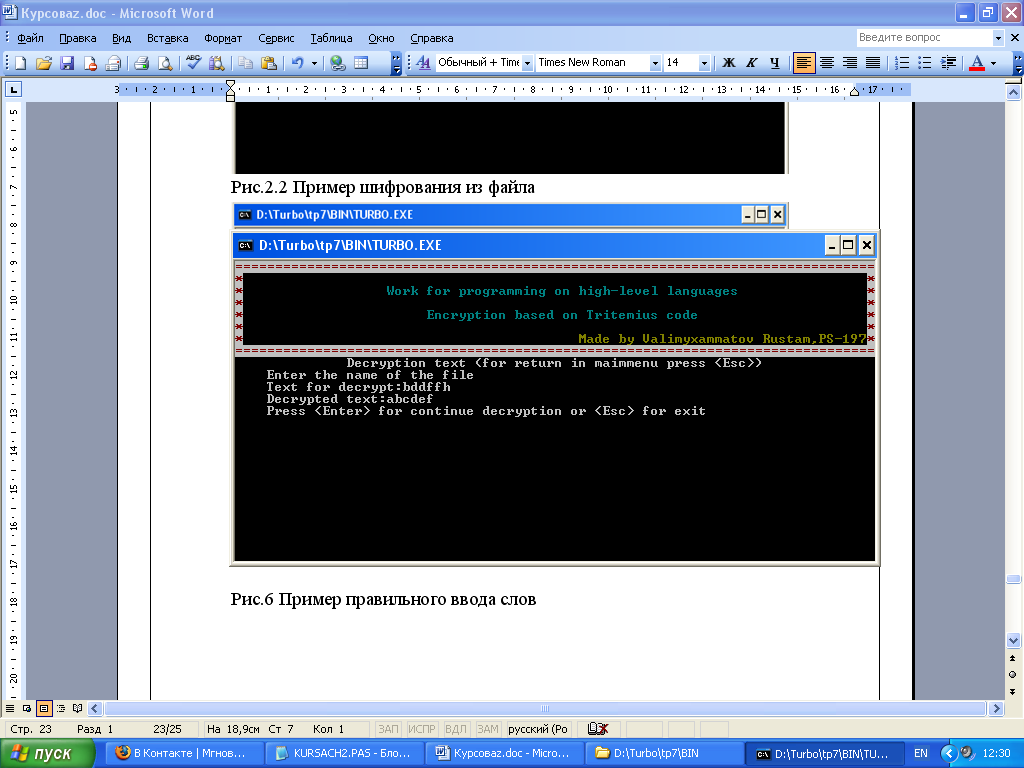The width and height of the screenshot is (1024, 768).
Task: Expand the style dropdown Обычный + Time
Action: [x=528, y=63]
